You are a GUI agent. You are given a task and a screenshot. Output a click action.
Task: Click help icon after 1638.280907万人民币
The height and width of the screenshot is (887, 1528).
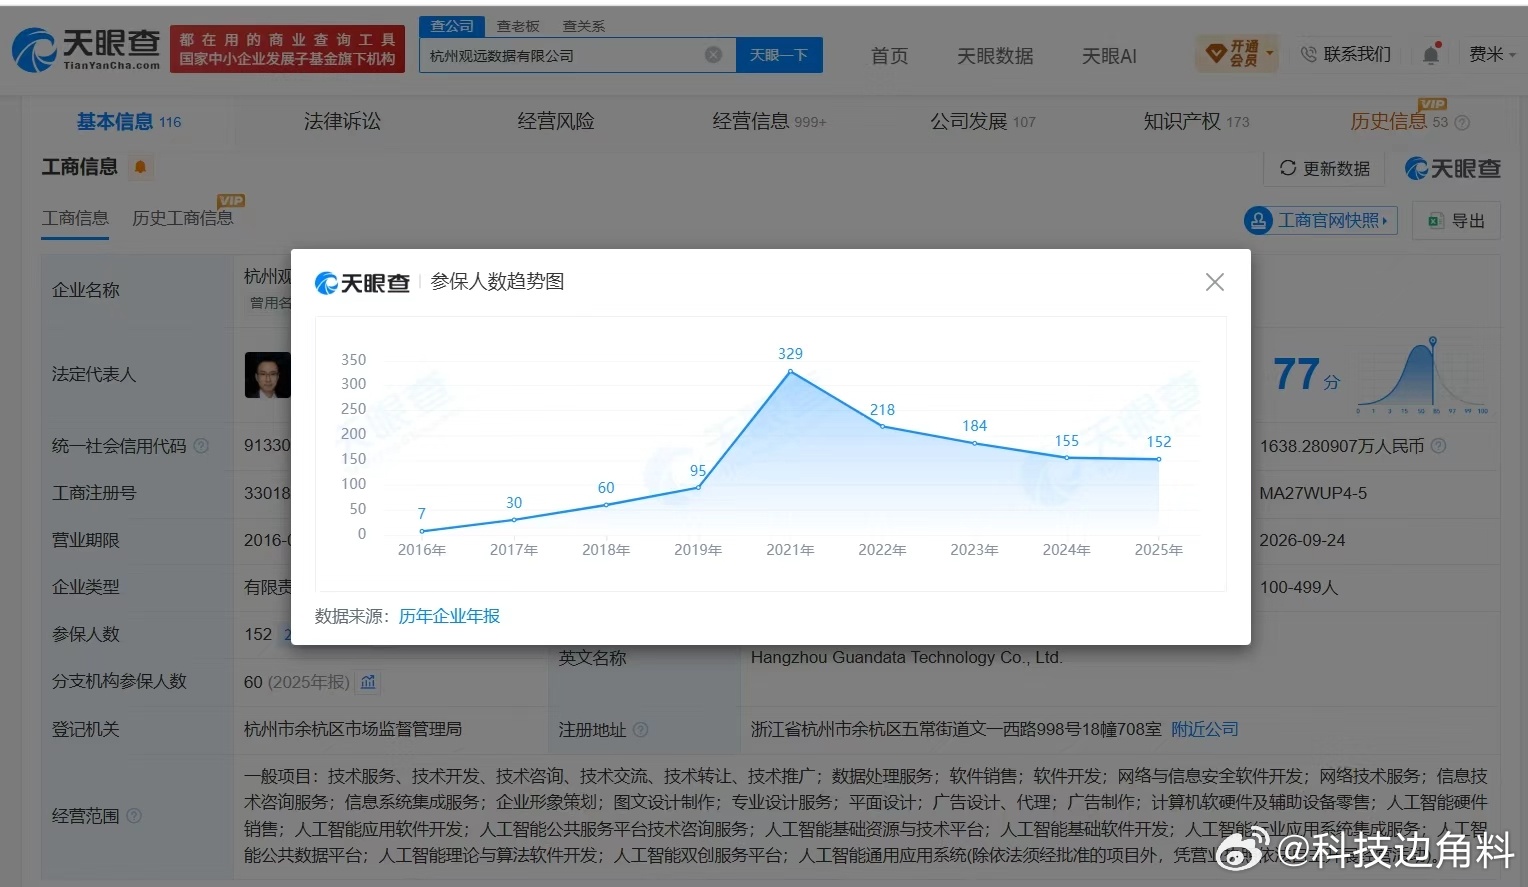coord(1438,446)
